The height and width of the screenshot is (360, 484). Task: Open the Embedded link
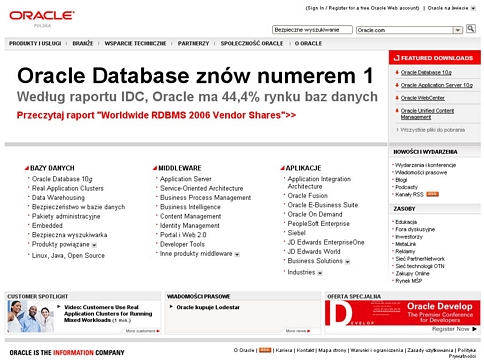pos(47,226)
